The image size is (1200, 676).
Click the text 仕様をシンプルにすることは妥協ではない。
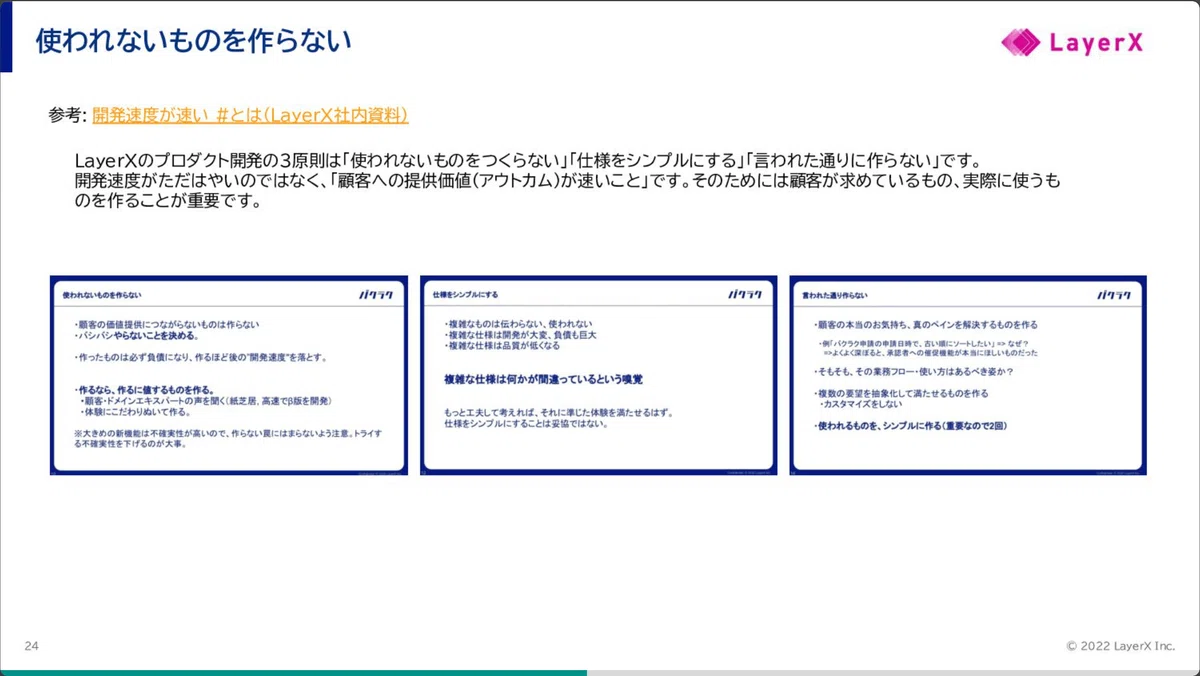point(526,423)
